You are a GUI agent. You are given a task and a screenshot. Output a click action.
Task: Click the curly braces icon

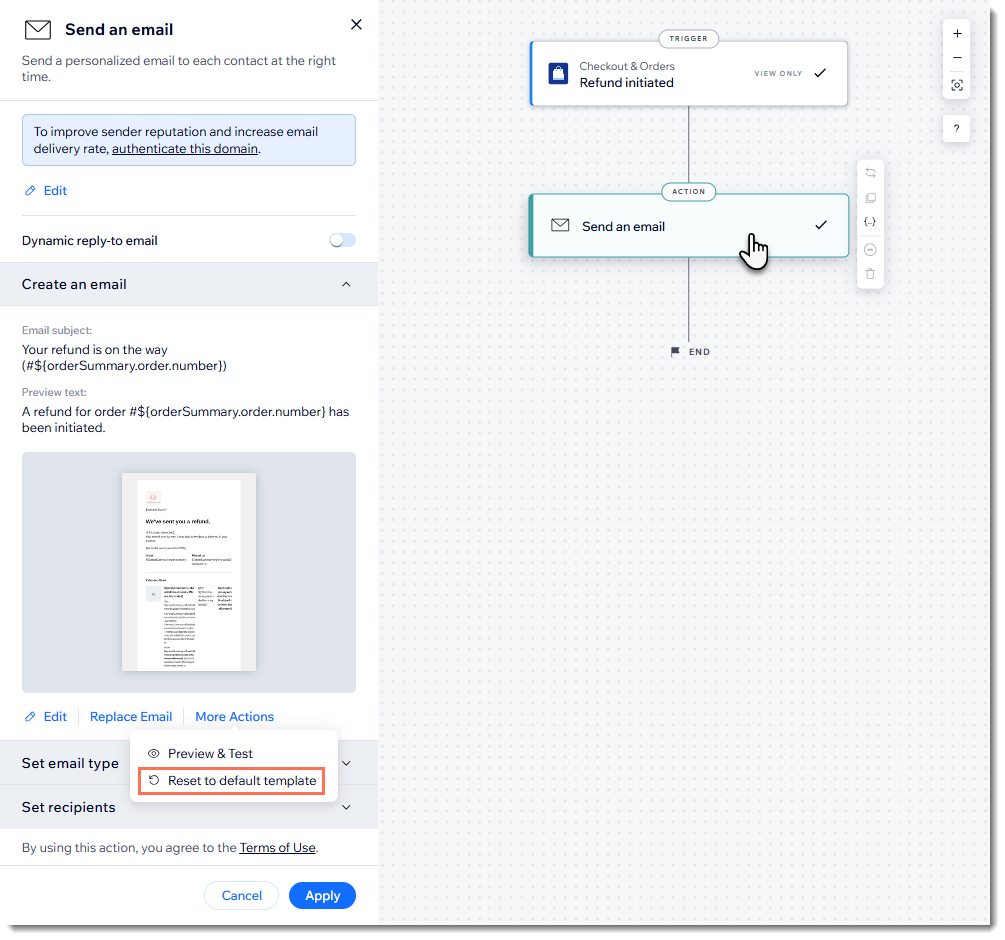(x=870, y=222)
